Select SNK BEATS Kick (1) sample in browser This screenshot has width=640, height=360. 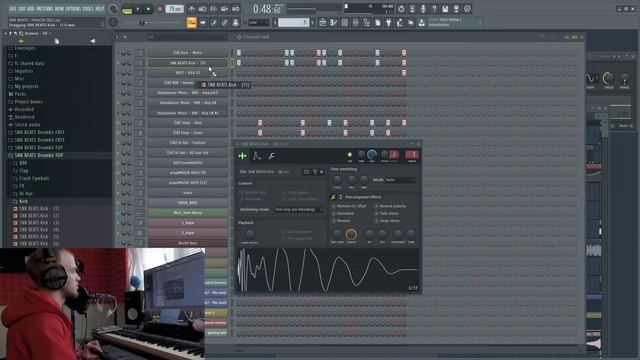coord(39,209)
